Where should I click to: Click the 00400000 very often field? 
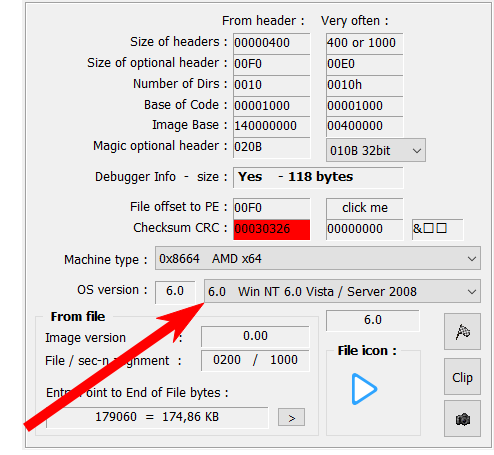tap(365, 126)
